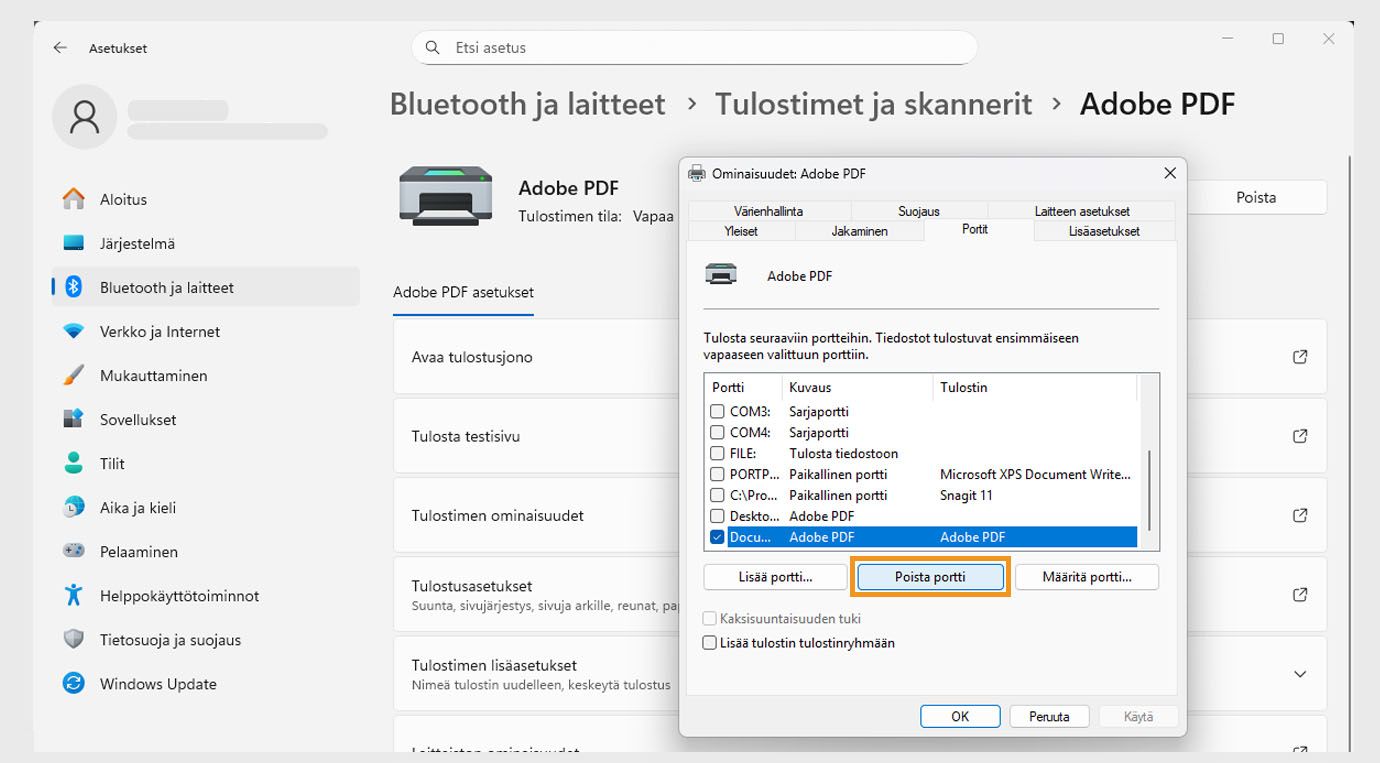Click the Lisää portti button

click(775, 577)
